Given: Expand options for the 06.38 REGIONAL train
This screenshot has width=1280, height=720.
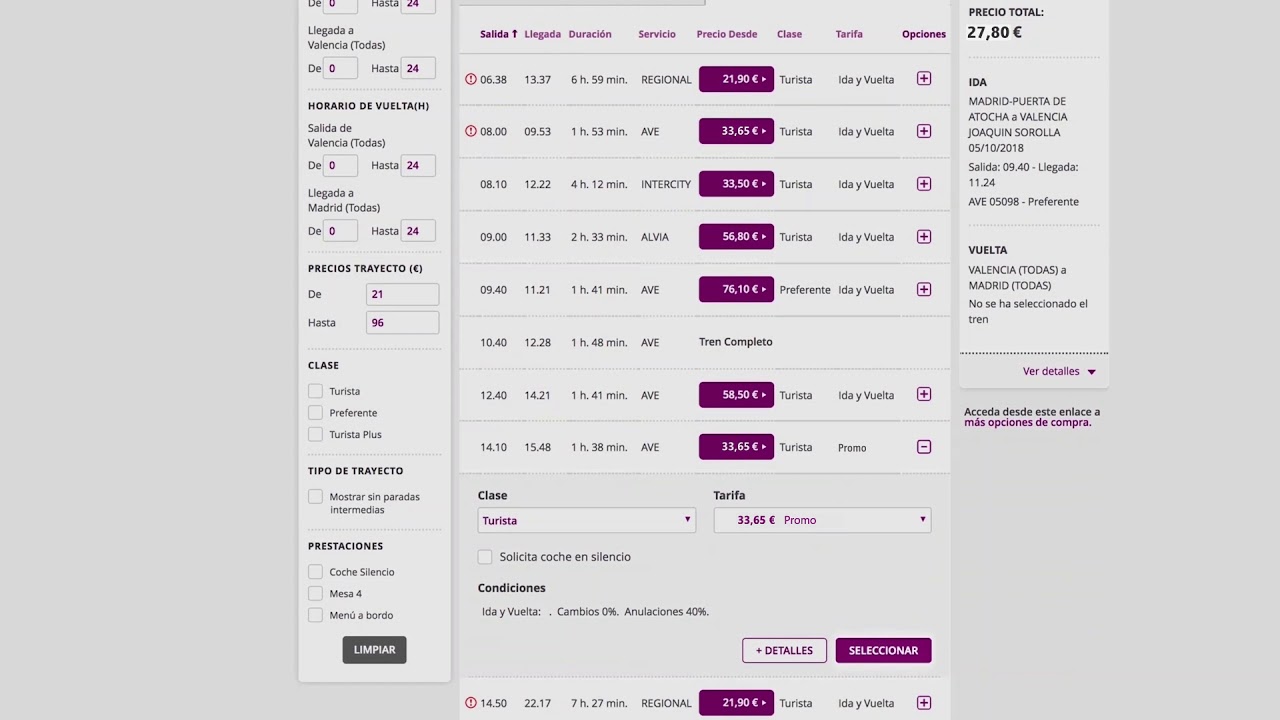Looking at the screenshot, I should click(x=924, y=79).
